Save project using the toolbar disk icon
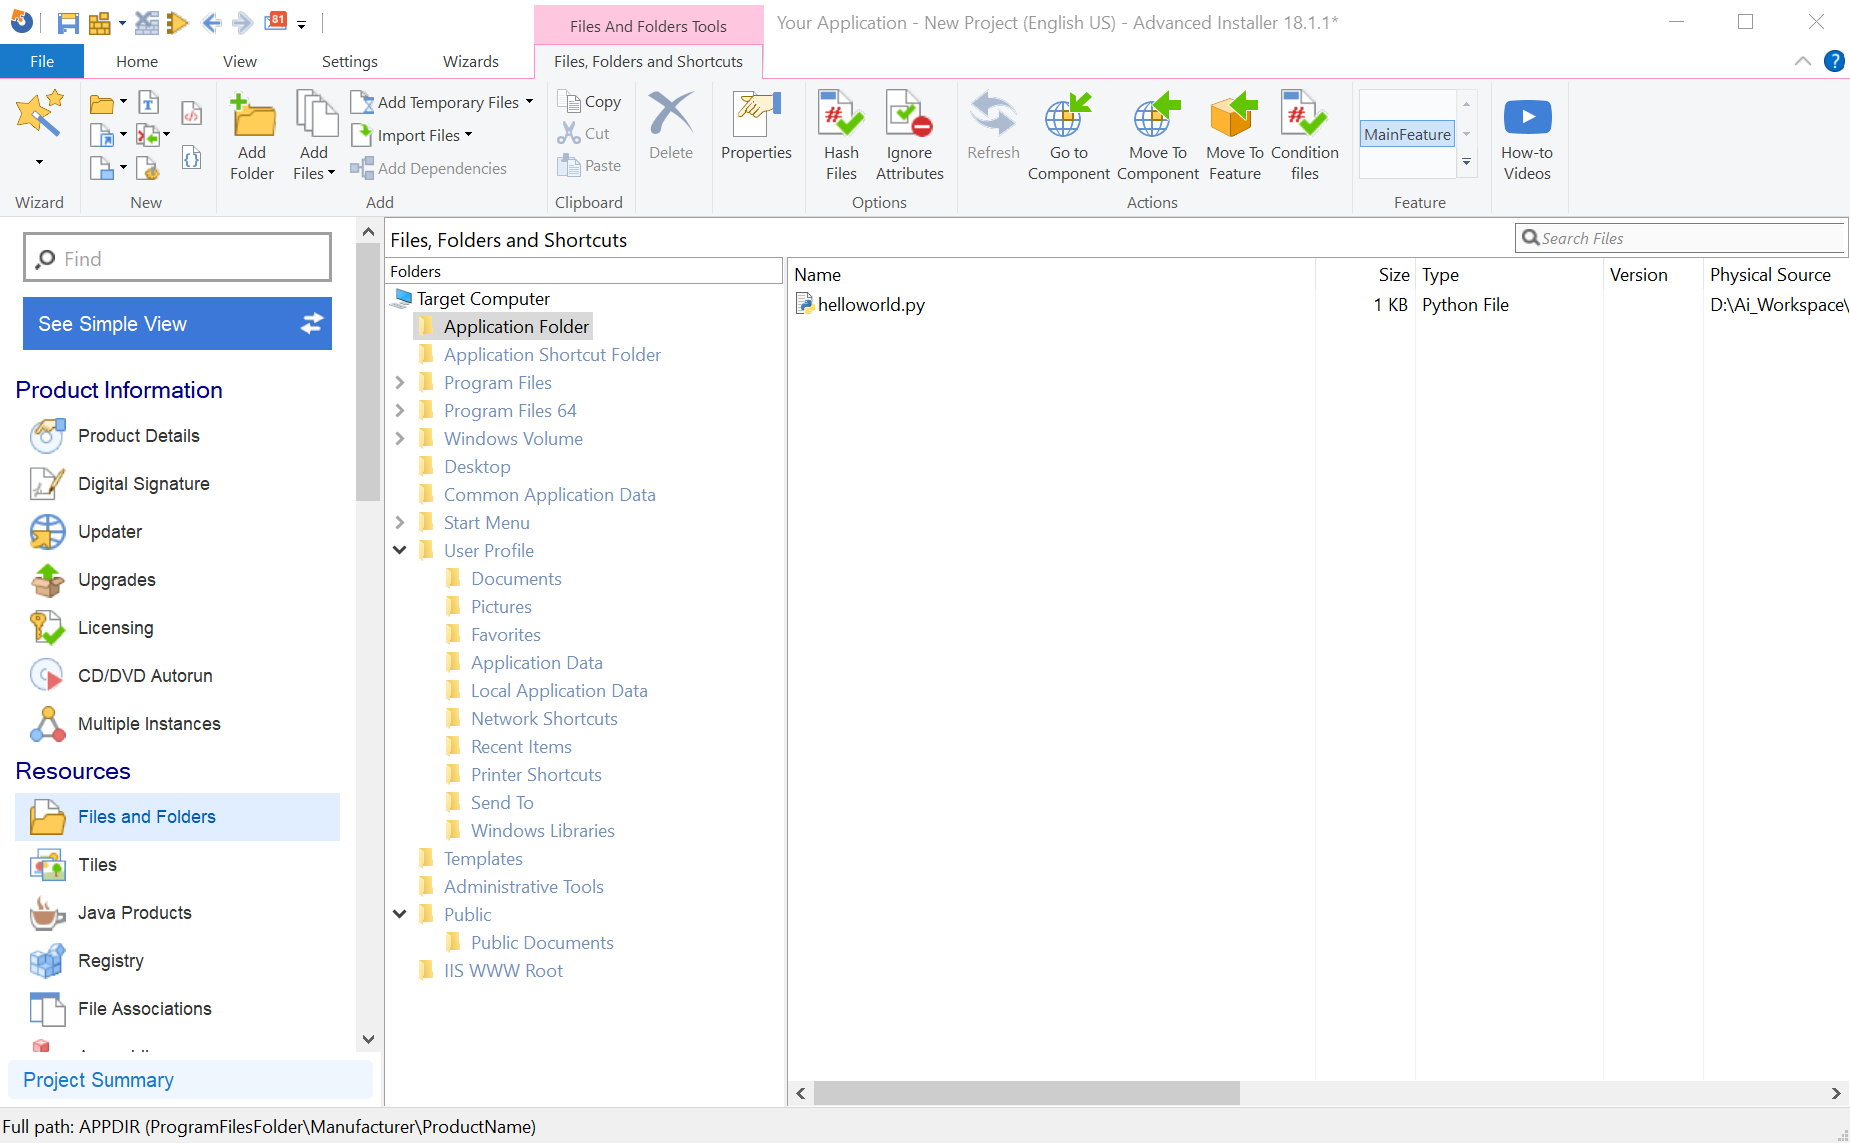This screenshot has height=1143, width=1850. pos(68,22)
